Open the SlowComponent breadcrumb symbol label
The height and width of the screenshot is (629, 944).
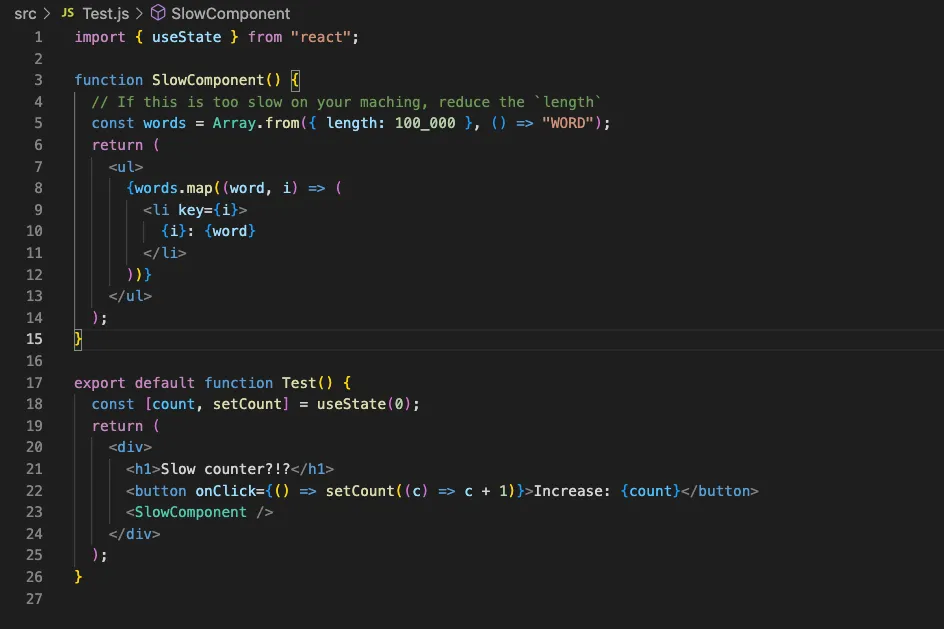click(x=231, y=13)
